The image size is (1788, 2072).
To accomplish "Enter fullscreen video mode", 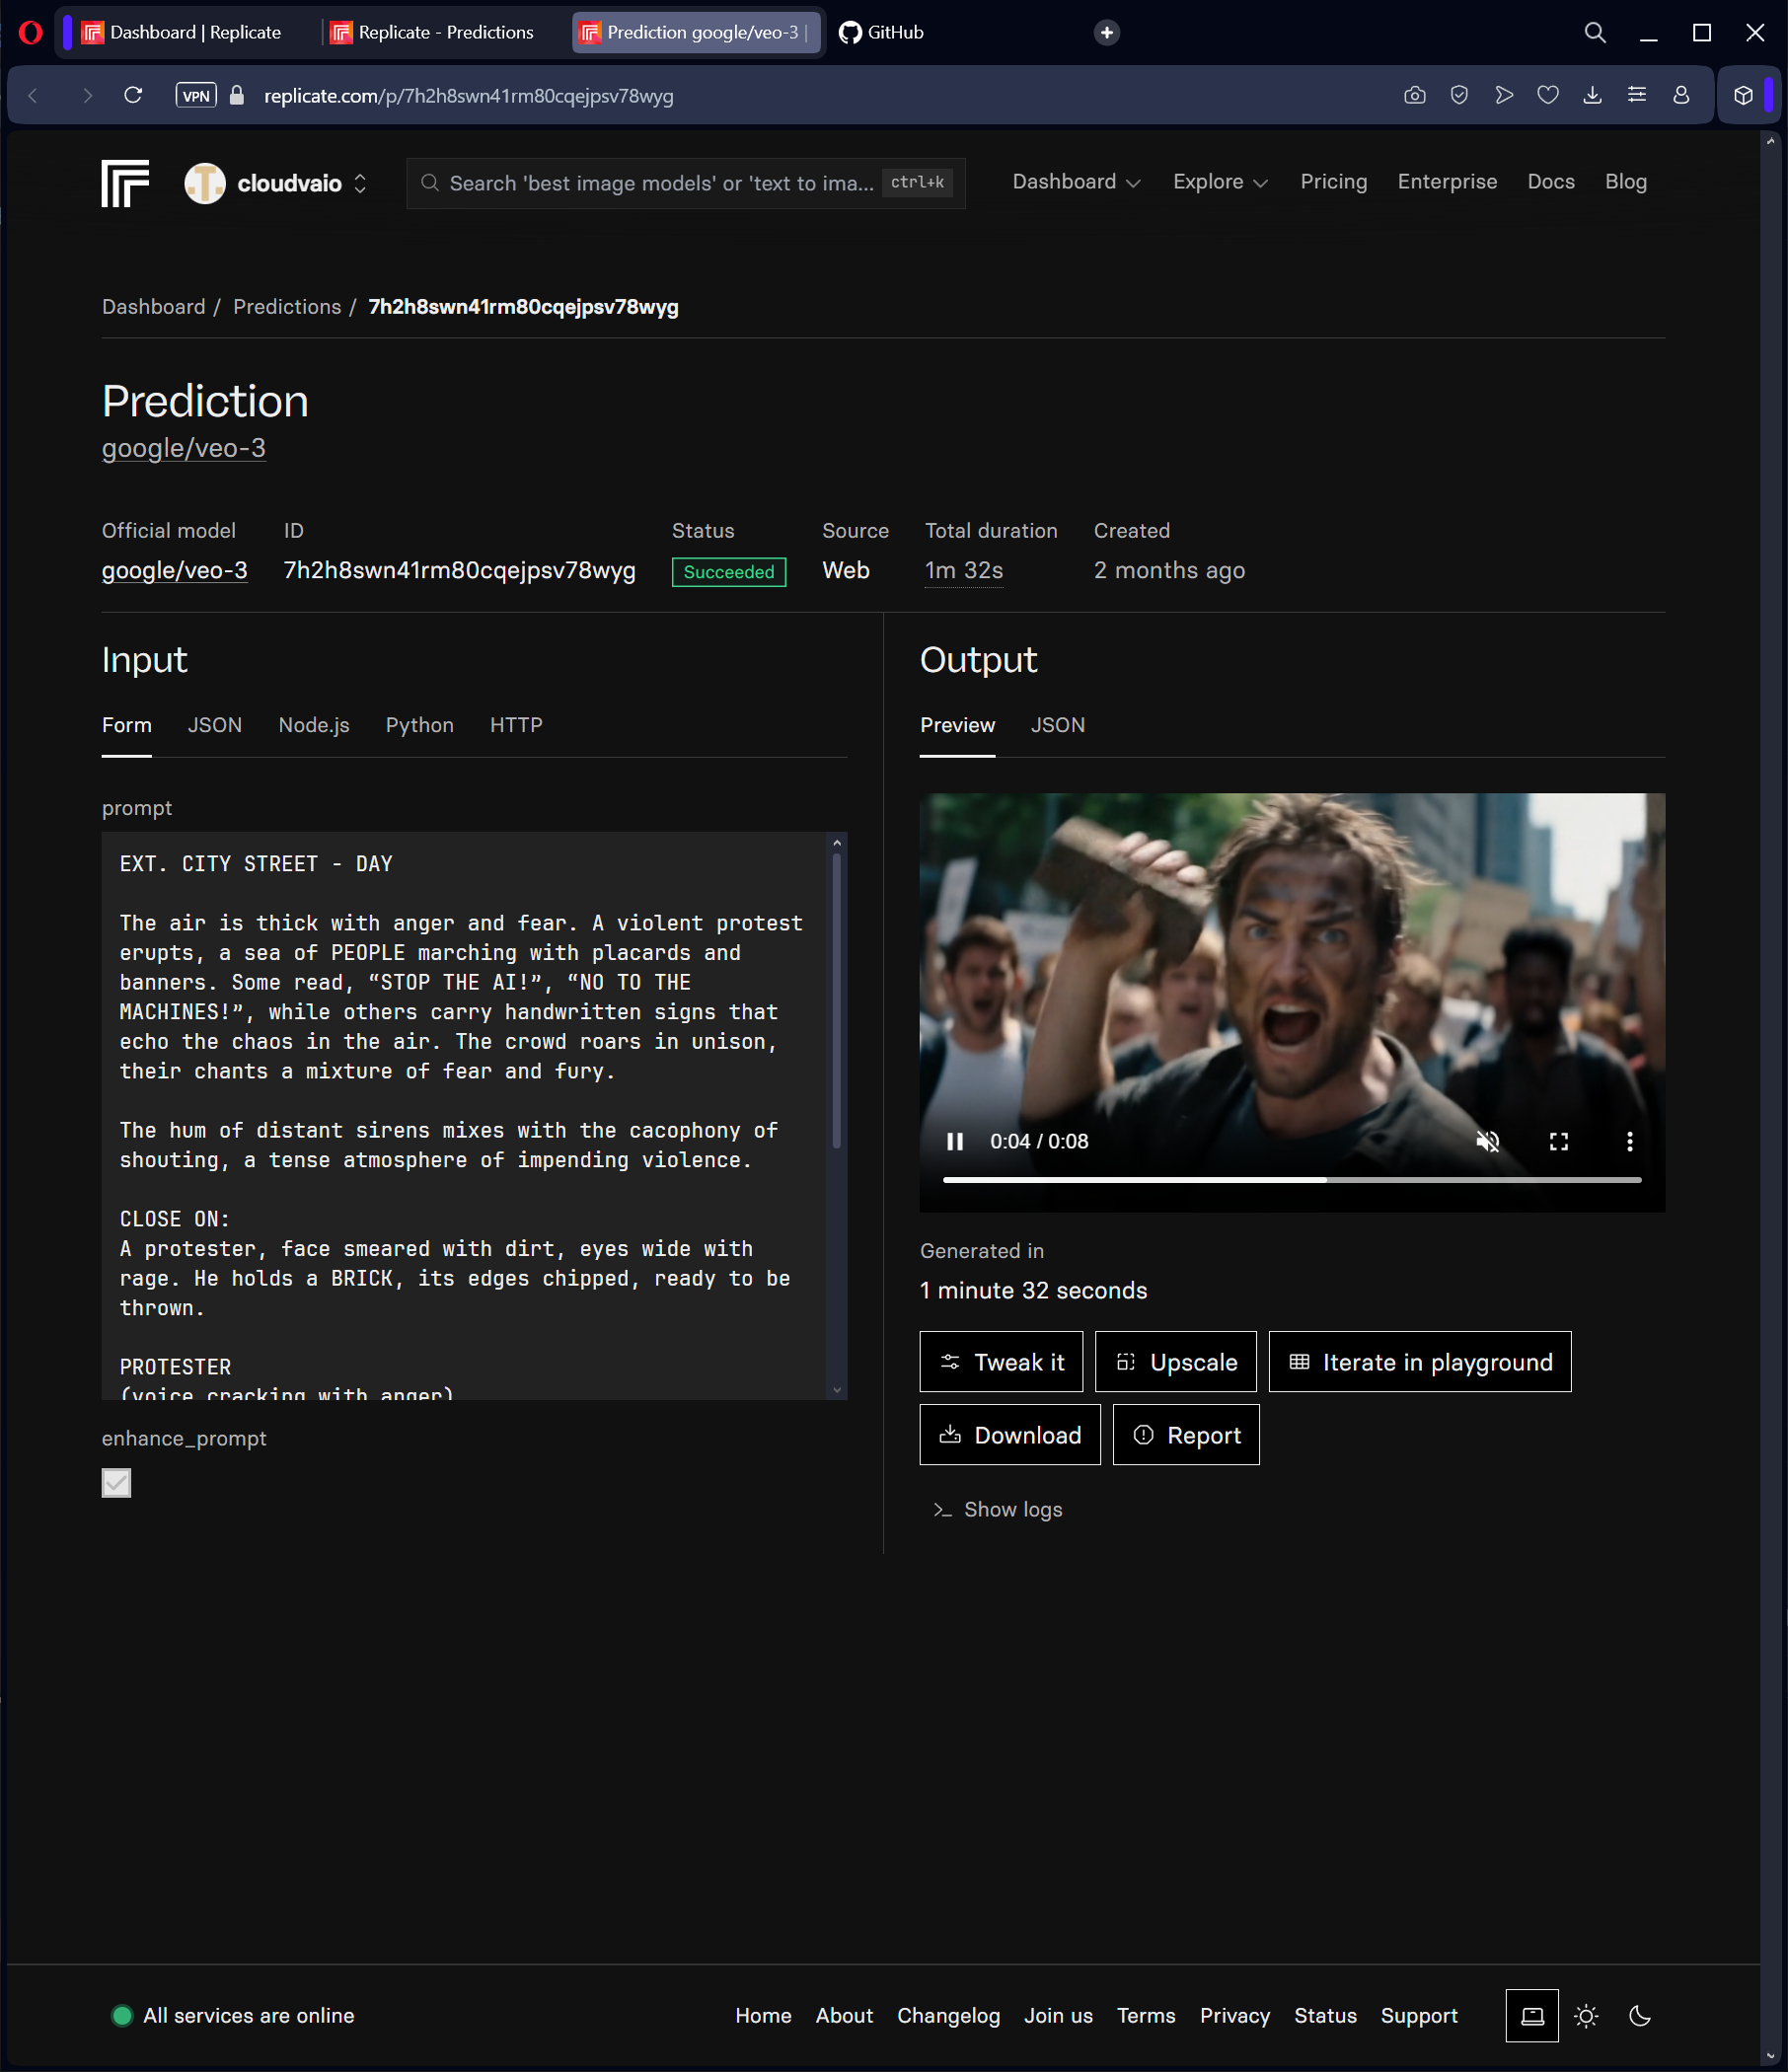I will (x=1558, y=1141).
